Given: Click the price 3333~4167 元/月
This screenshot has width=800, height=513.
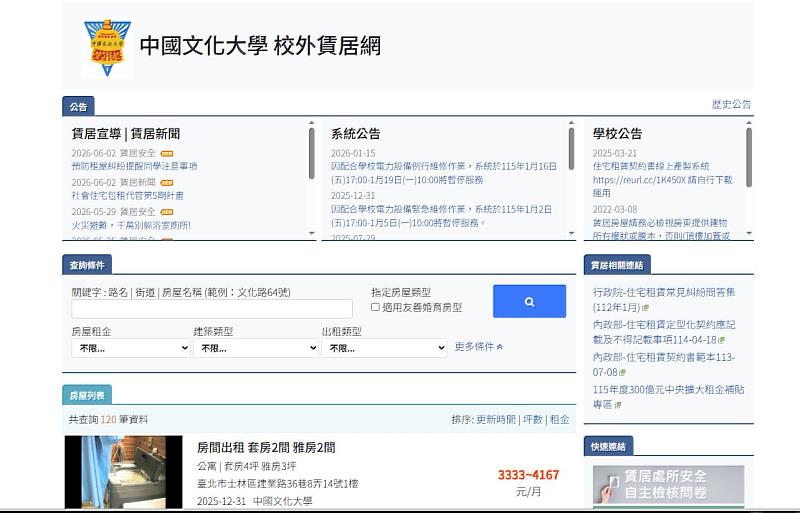Looking at the screenshot, I should coord(529,483).
